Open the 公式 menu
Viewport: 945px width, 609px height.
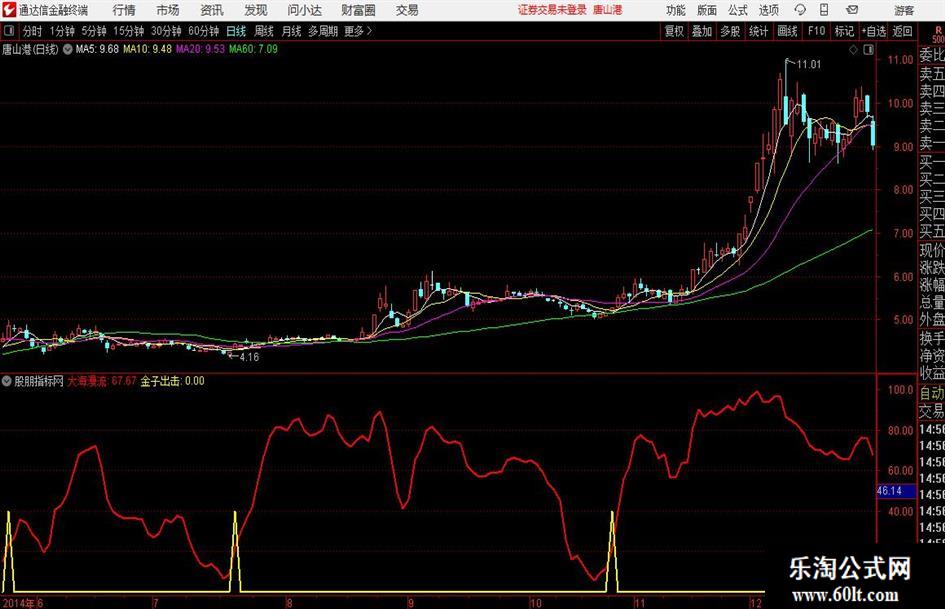click(x=738, y=10)
